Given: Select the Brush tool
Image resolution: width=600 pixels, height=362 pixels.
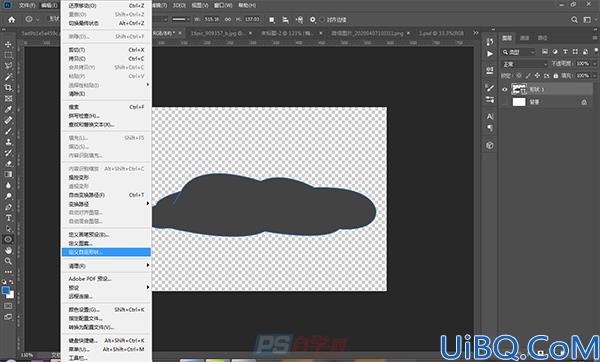Looking at the screenshot, I should (8, 131).
